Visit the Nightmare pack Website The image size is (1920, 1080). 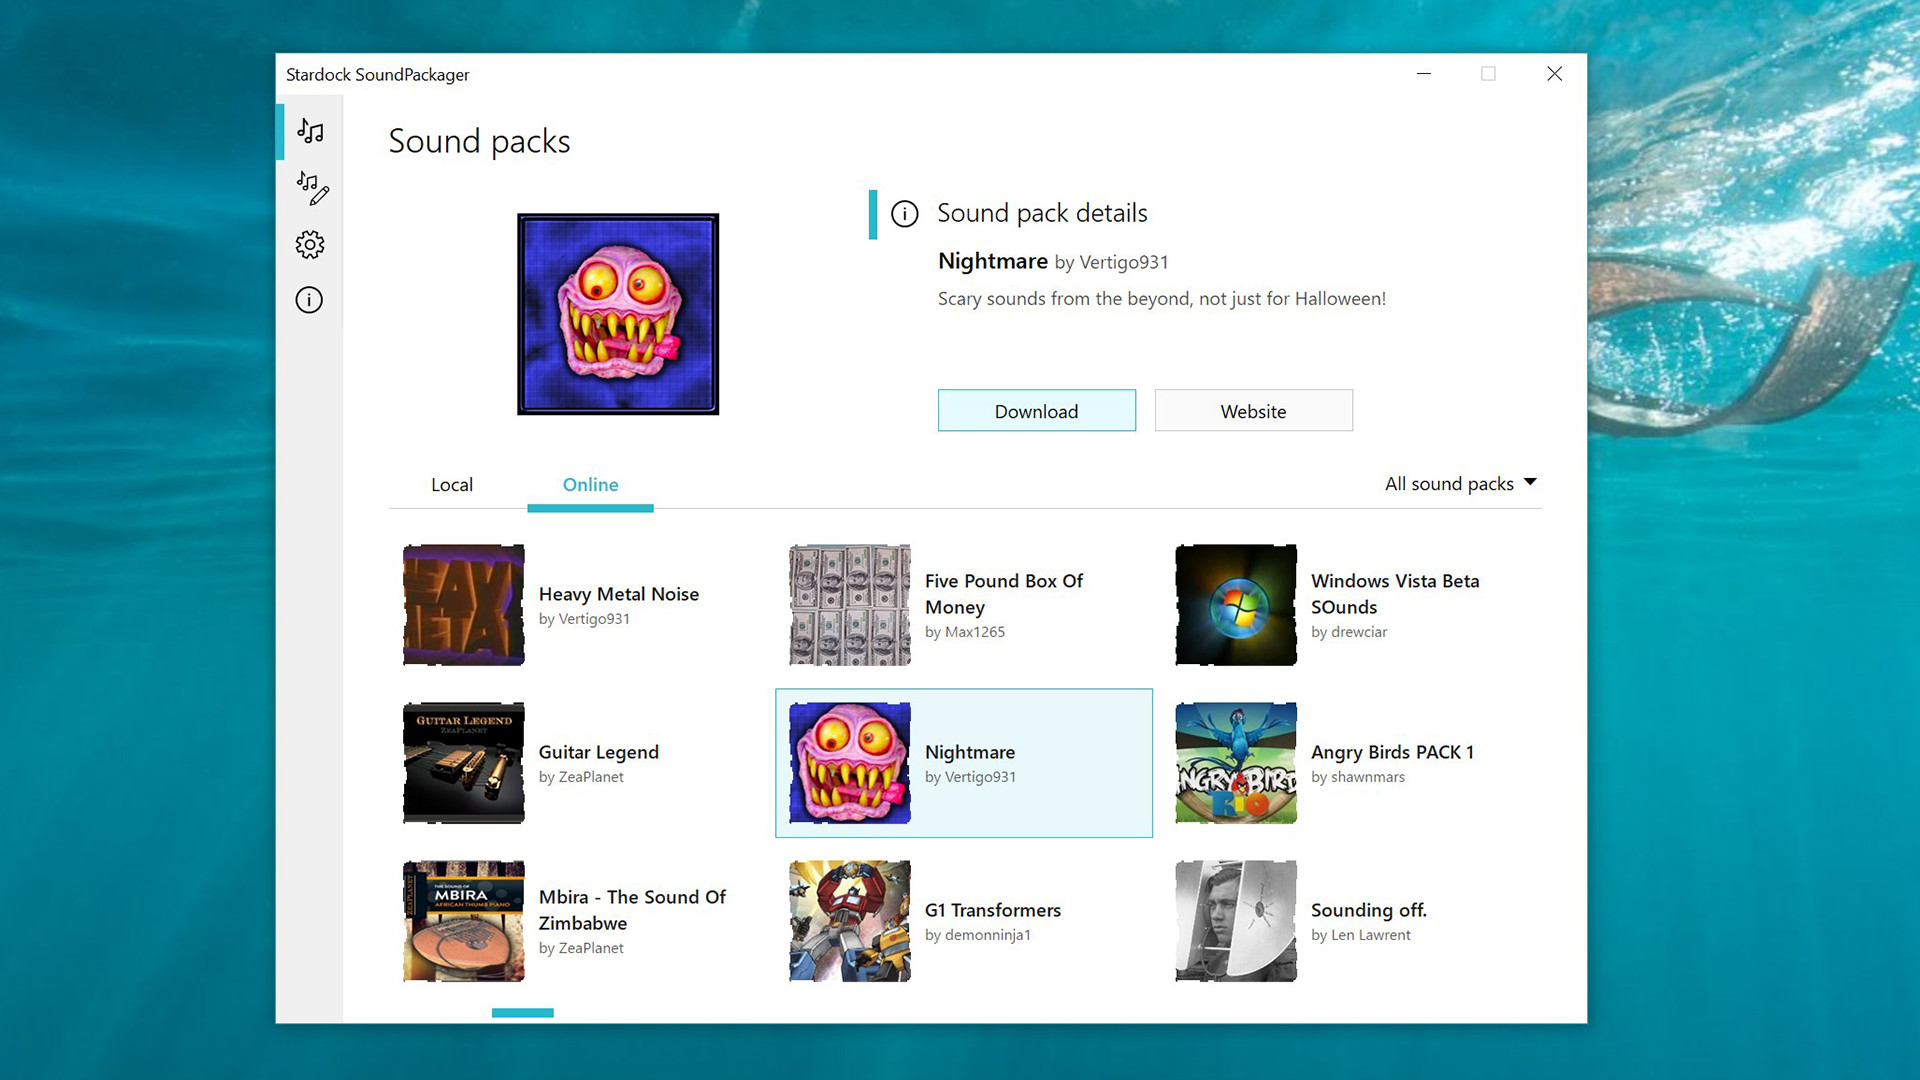pyautogui.click(x=1253, y=410)
